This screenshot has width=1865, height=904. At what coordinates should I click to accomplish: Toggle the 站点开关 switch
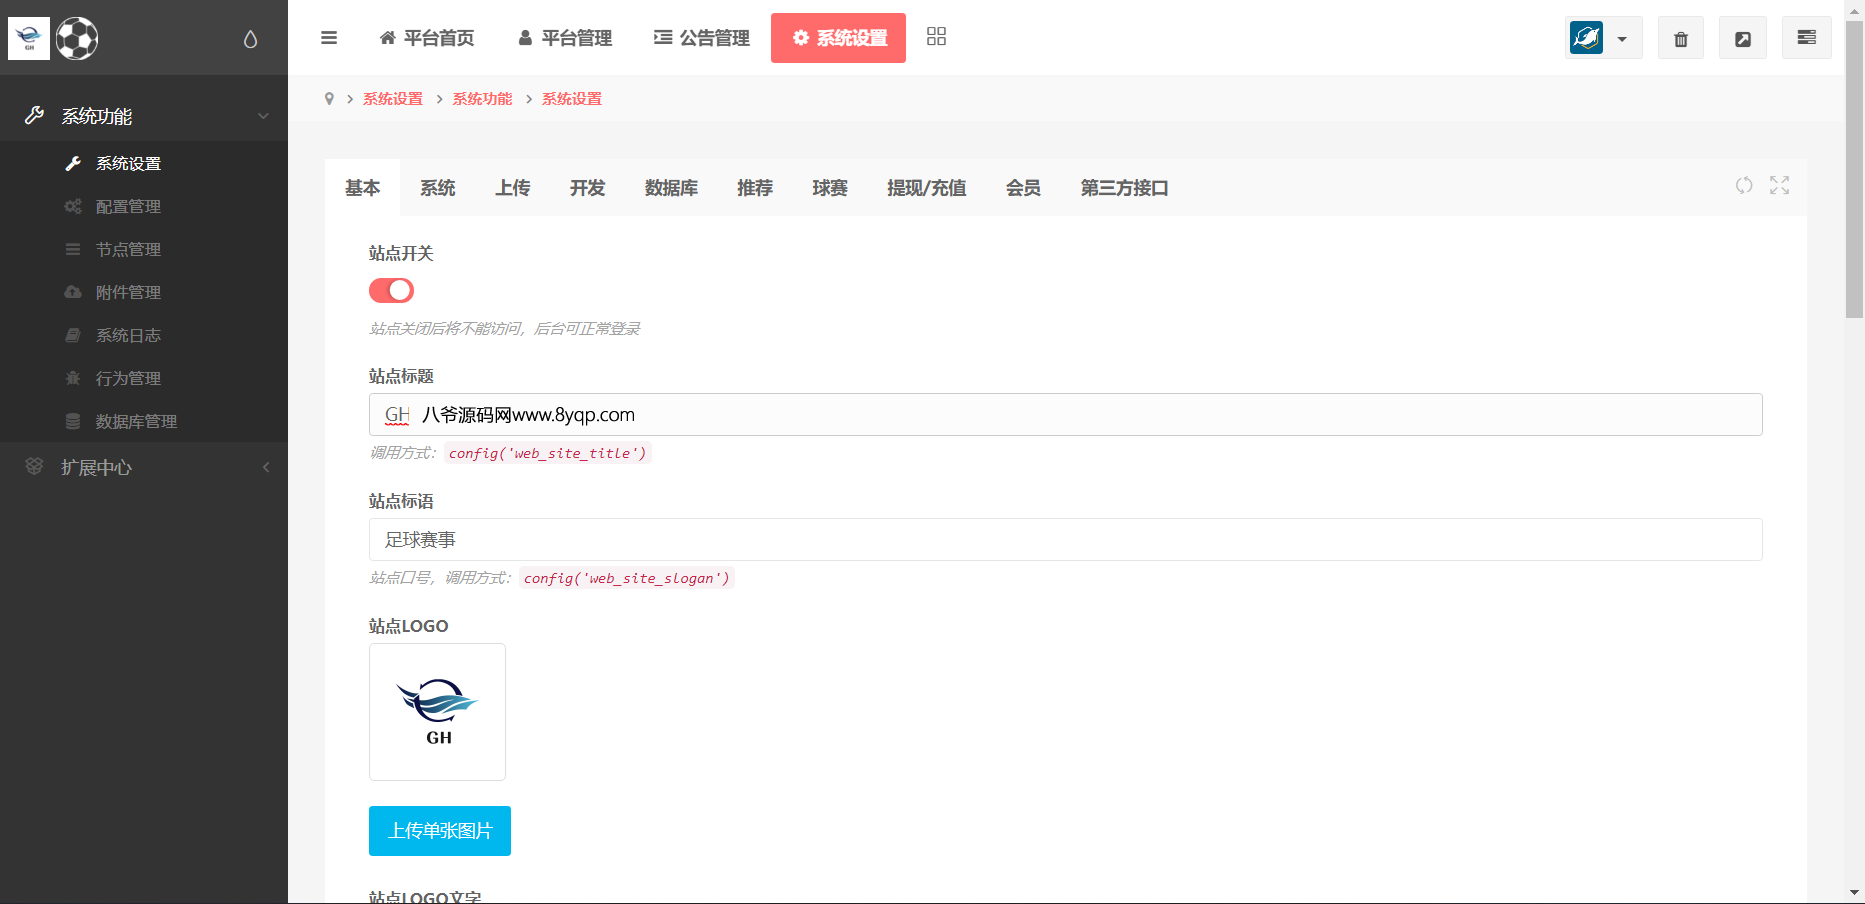point(391,290)
